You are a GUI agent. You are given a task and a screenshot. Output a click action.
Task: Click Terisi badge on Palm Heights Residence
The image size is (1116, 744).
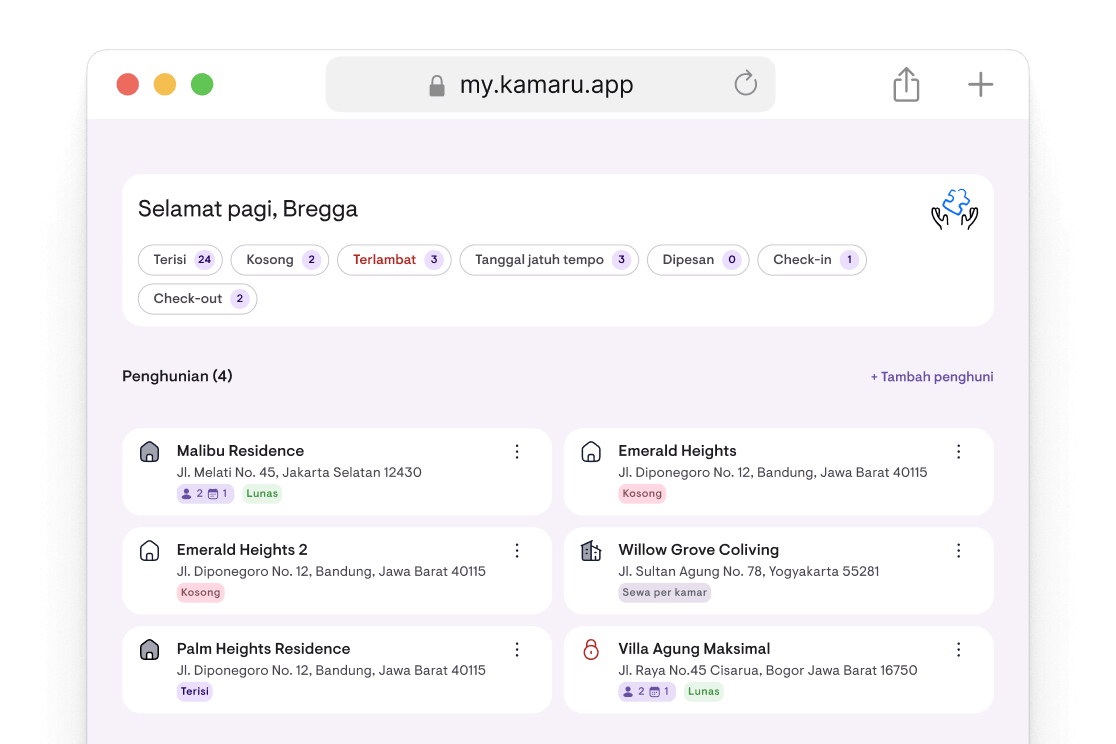pos(194,691)
